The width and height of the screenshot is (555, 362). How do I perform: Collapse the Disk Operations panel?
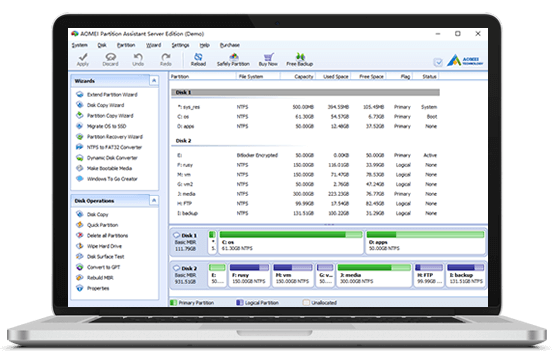coord(154,201)
